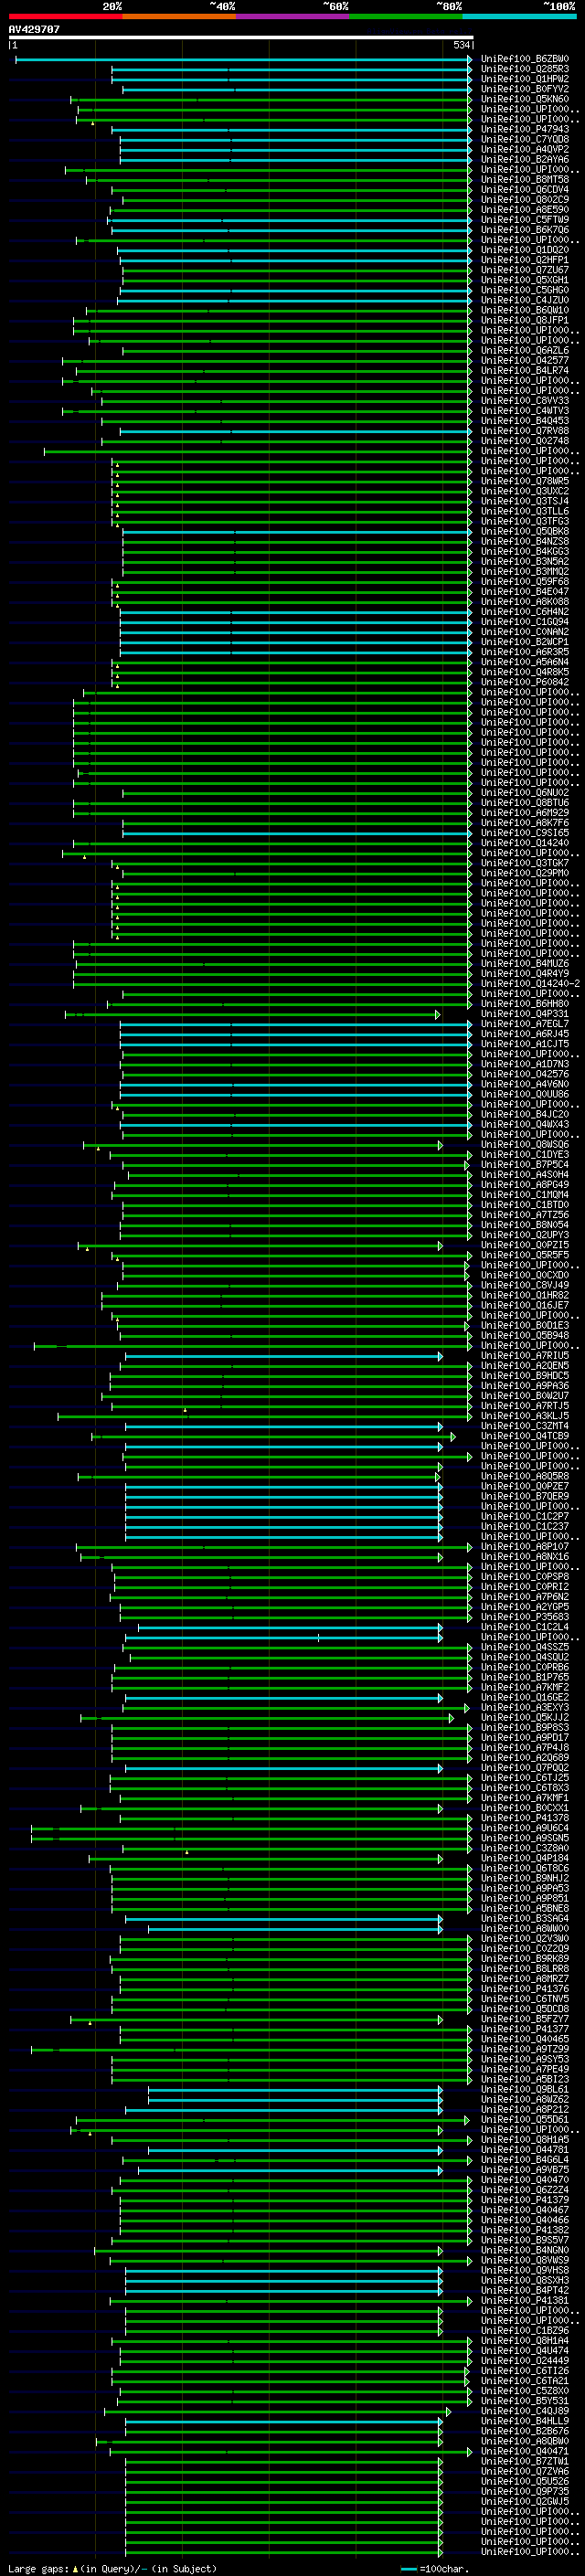Select label UniRef100_B7P5C4

[x=525, y=1165]
